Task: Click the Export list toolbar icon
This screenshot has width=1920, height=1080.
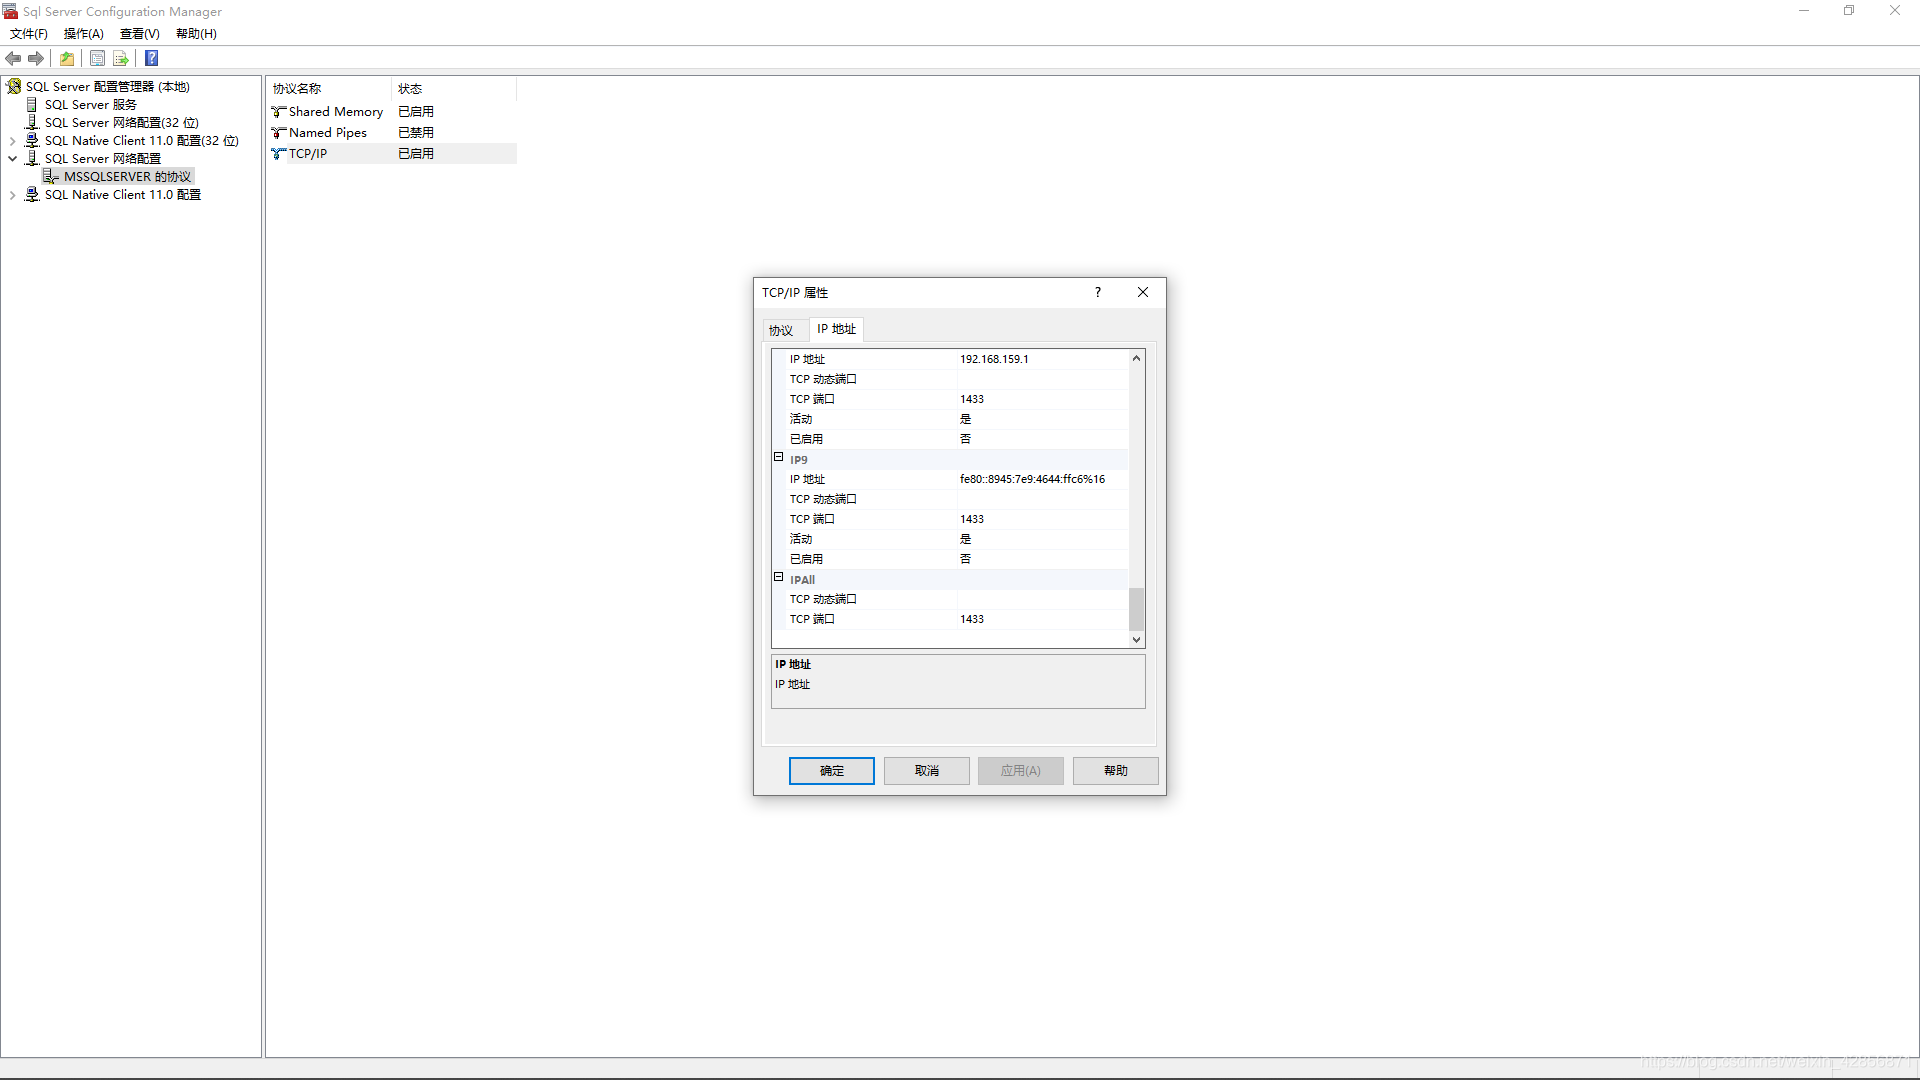Action: [121, 58]
